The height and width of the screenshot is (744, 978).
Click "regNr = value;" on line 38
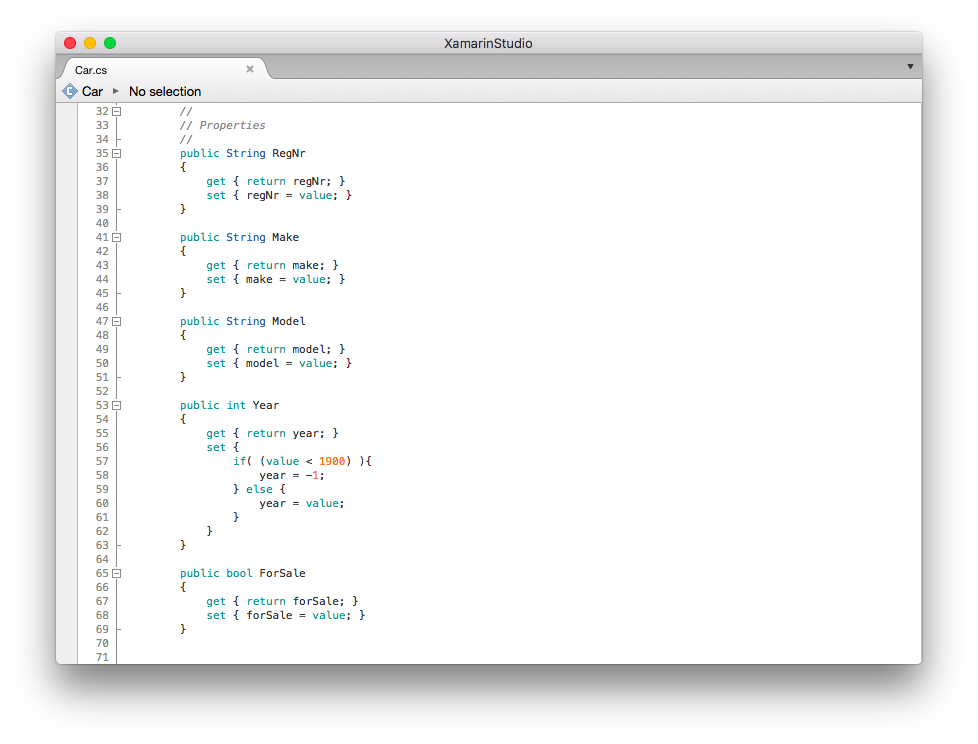tap(292, 196)
